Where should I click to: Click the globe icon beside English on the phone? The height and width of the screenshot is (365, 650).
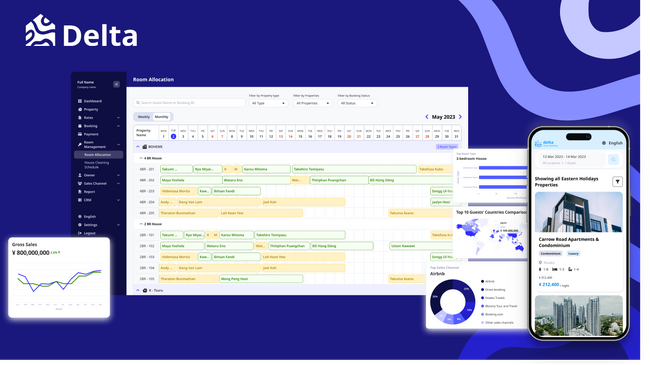point(604,143)
